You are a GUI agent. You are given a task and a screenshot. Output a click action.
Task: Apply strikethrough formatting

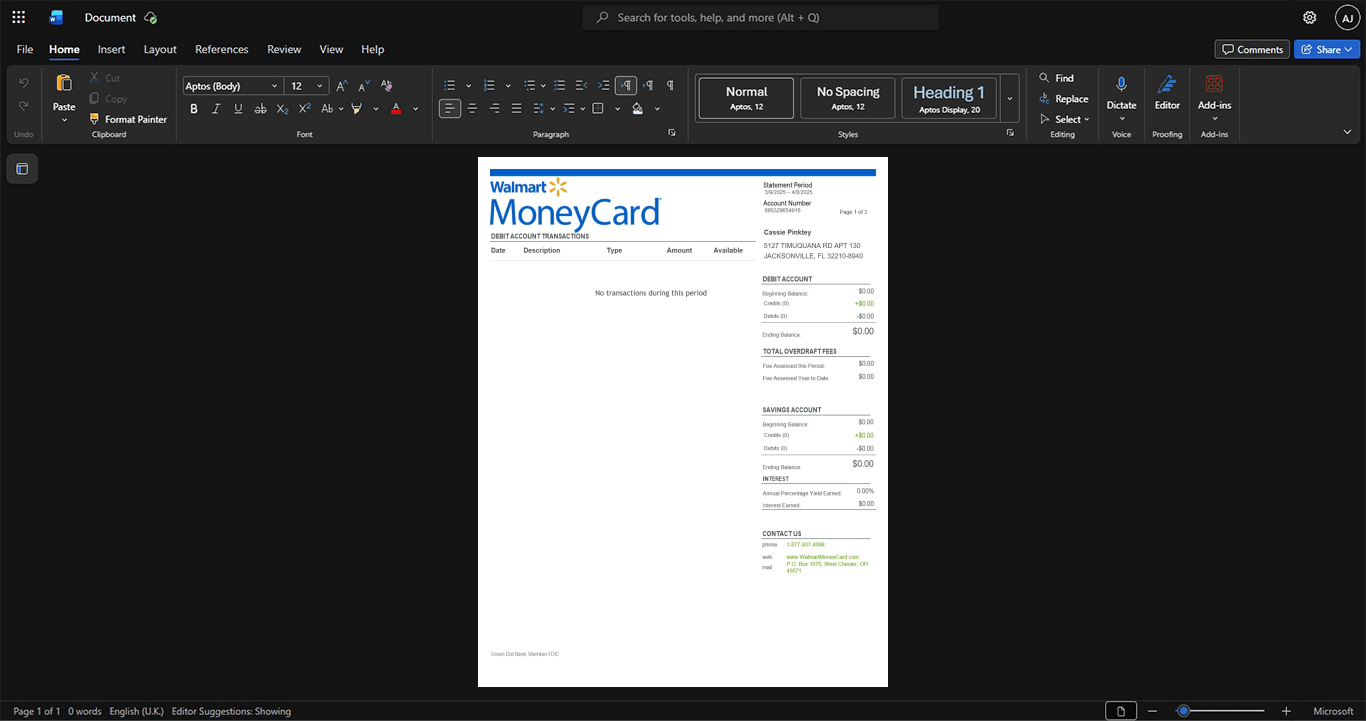click(x=260, y=108)
